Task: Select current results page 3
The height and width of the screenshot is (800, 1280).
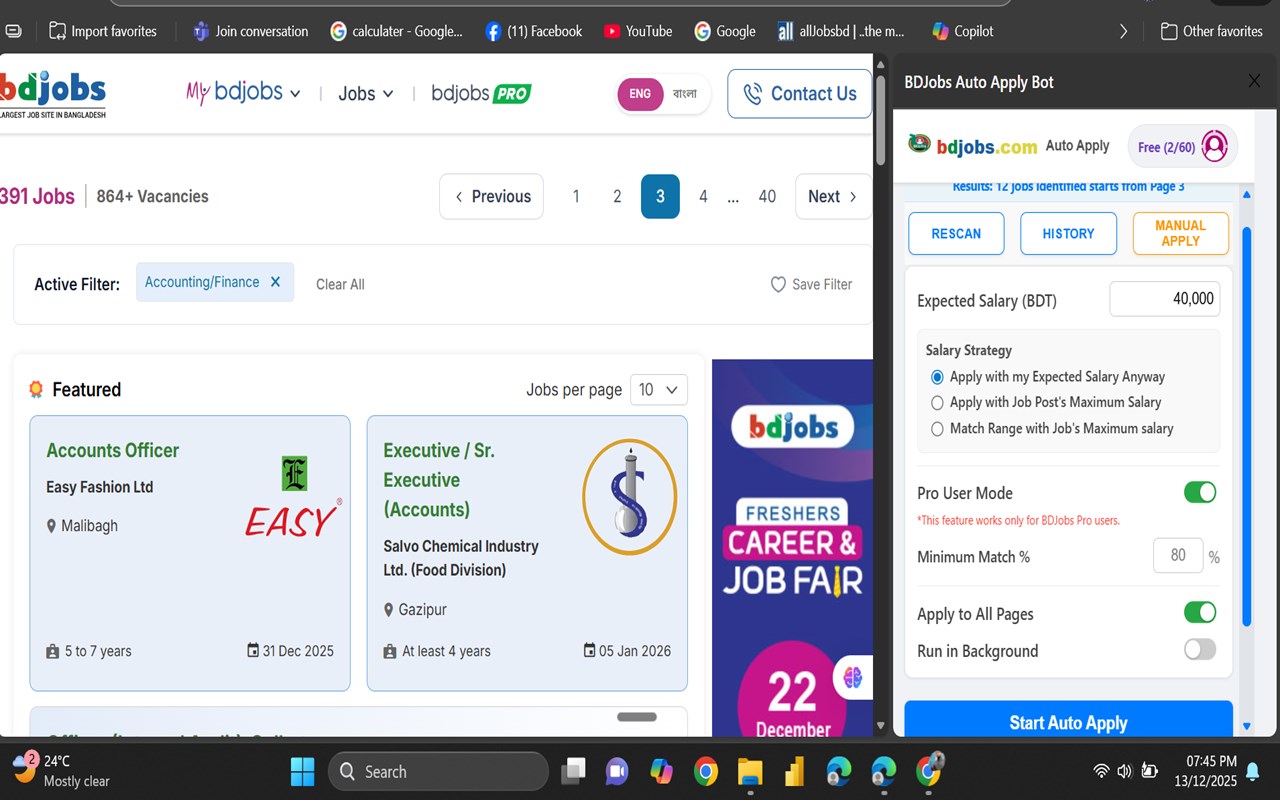Action: [x=660, y=197]
